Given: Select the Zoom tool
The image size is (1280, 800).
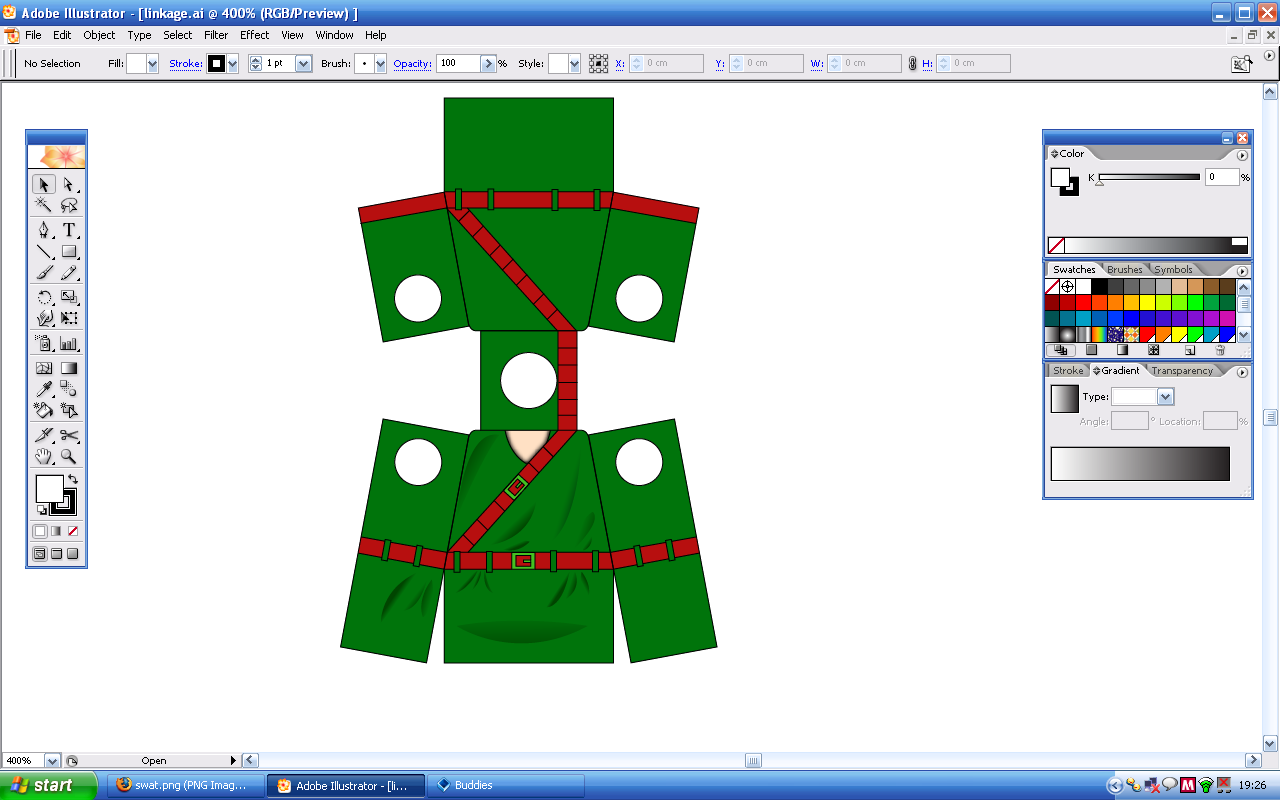Looking at the screenshot, I should [70, 457].
